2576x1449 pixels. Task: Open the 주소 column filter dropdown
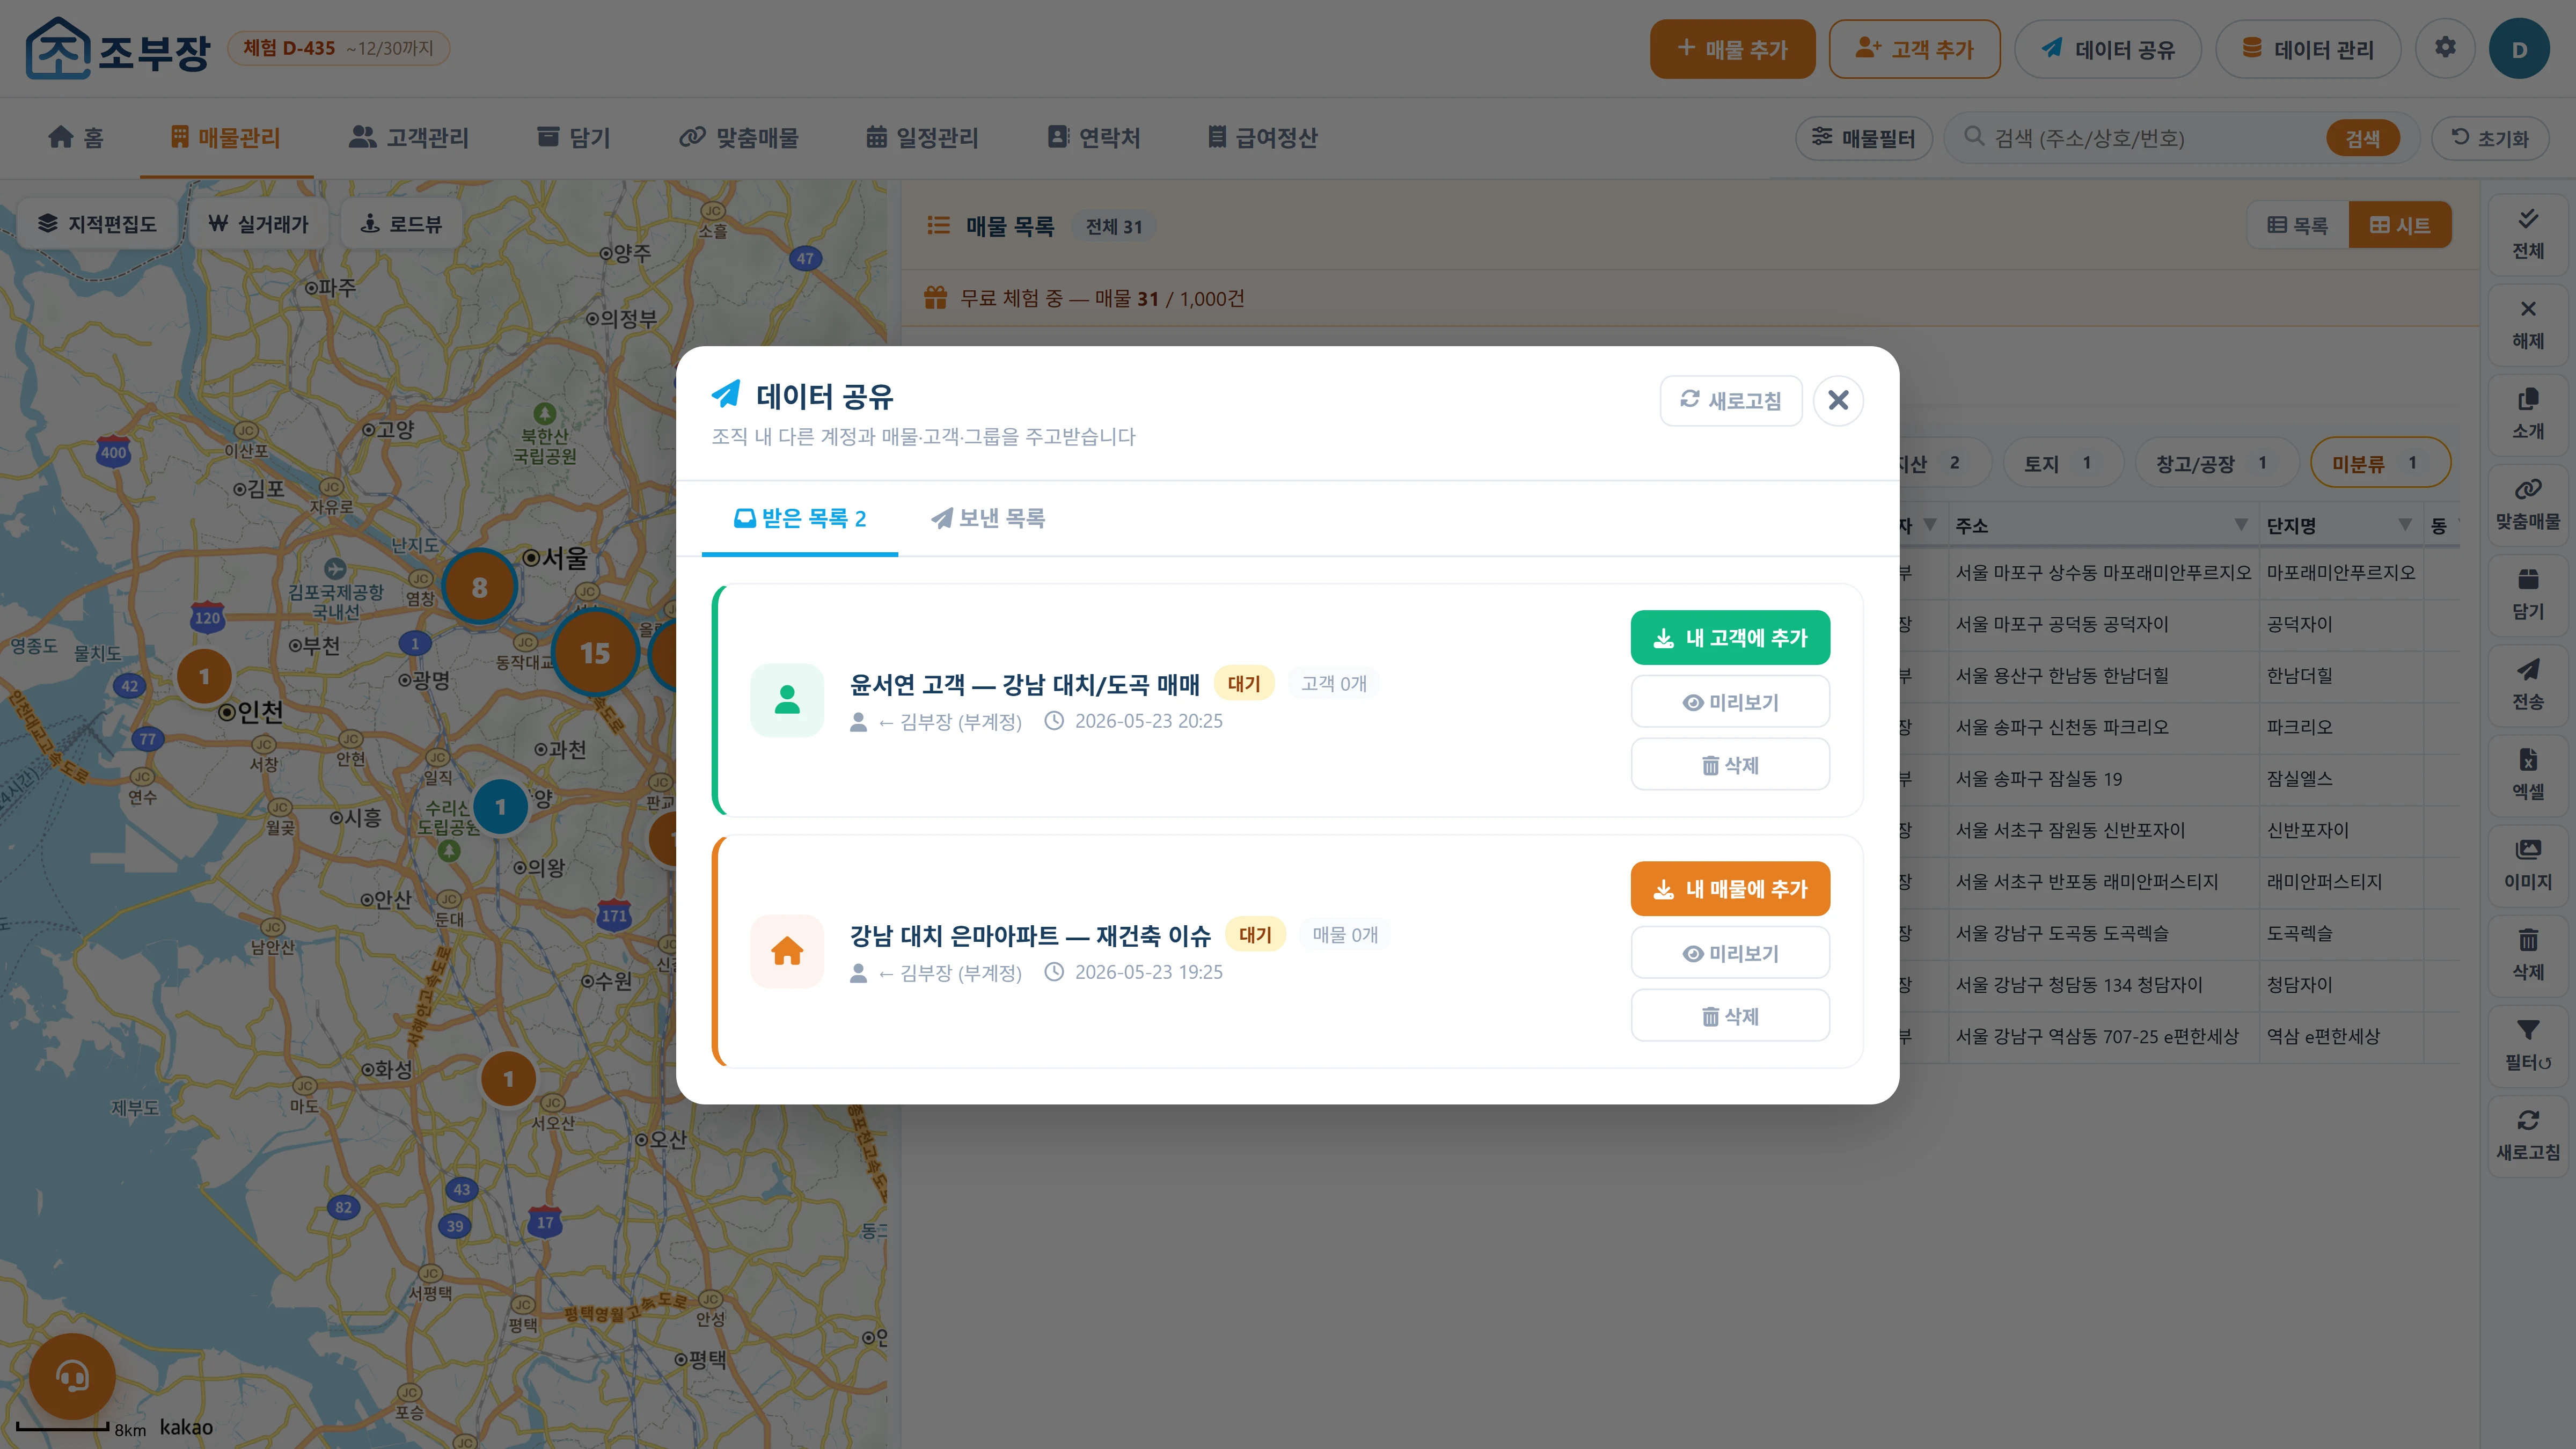point(2241,525)
